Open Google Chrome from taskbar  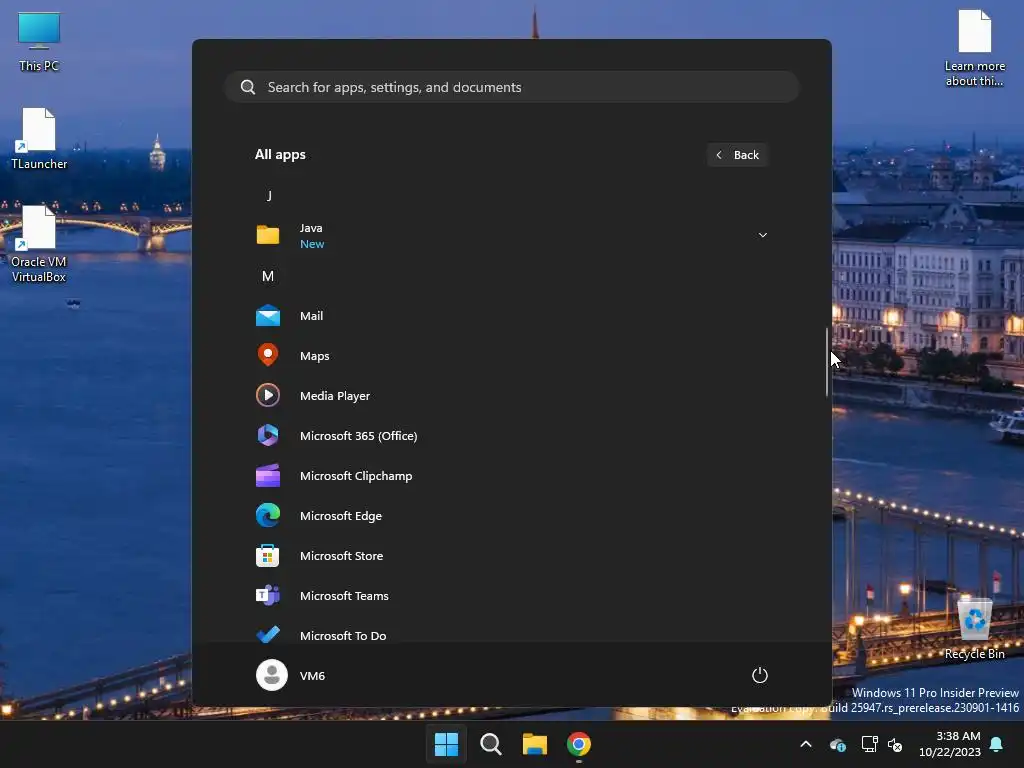(579, 744)
